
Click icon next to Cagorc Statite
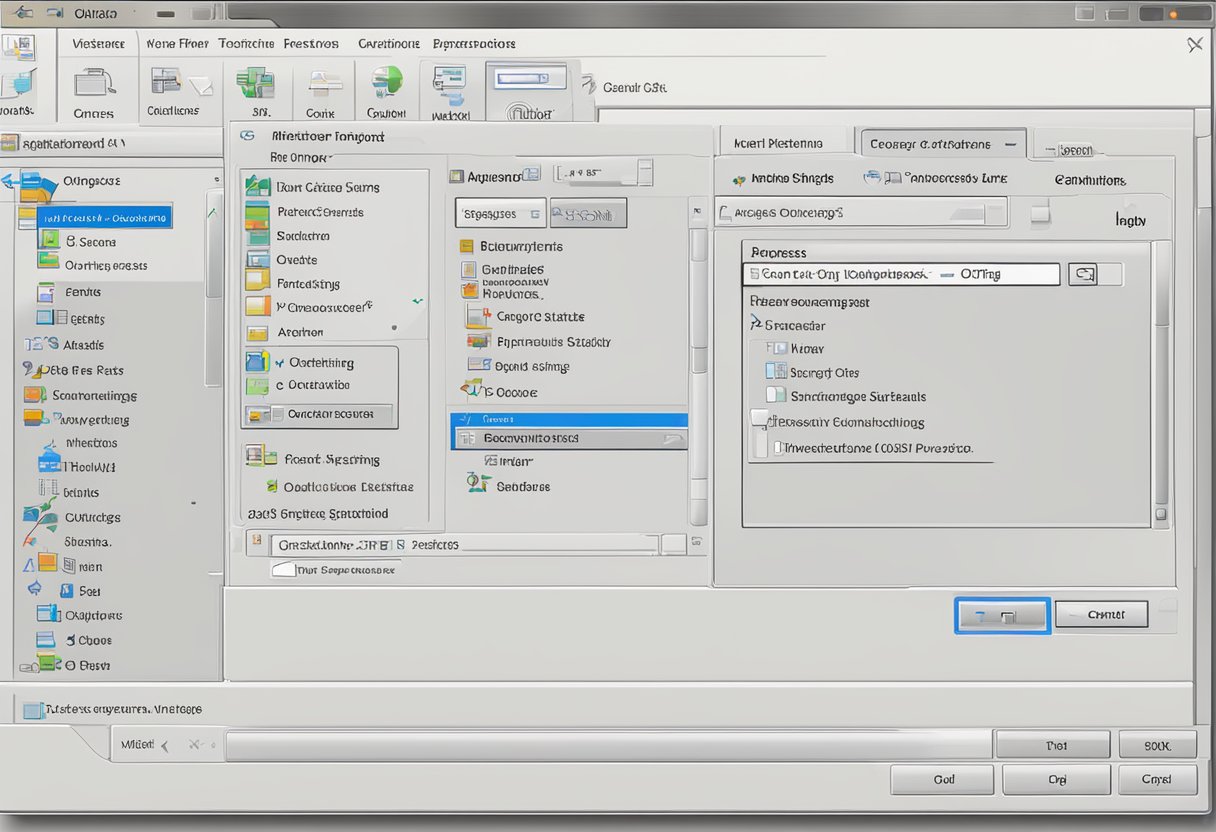(479, 317)
